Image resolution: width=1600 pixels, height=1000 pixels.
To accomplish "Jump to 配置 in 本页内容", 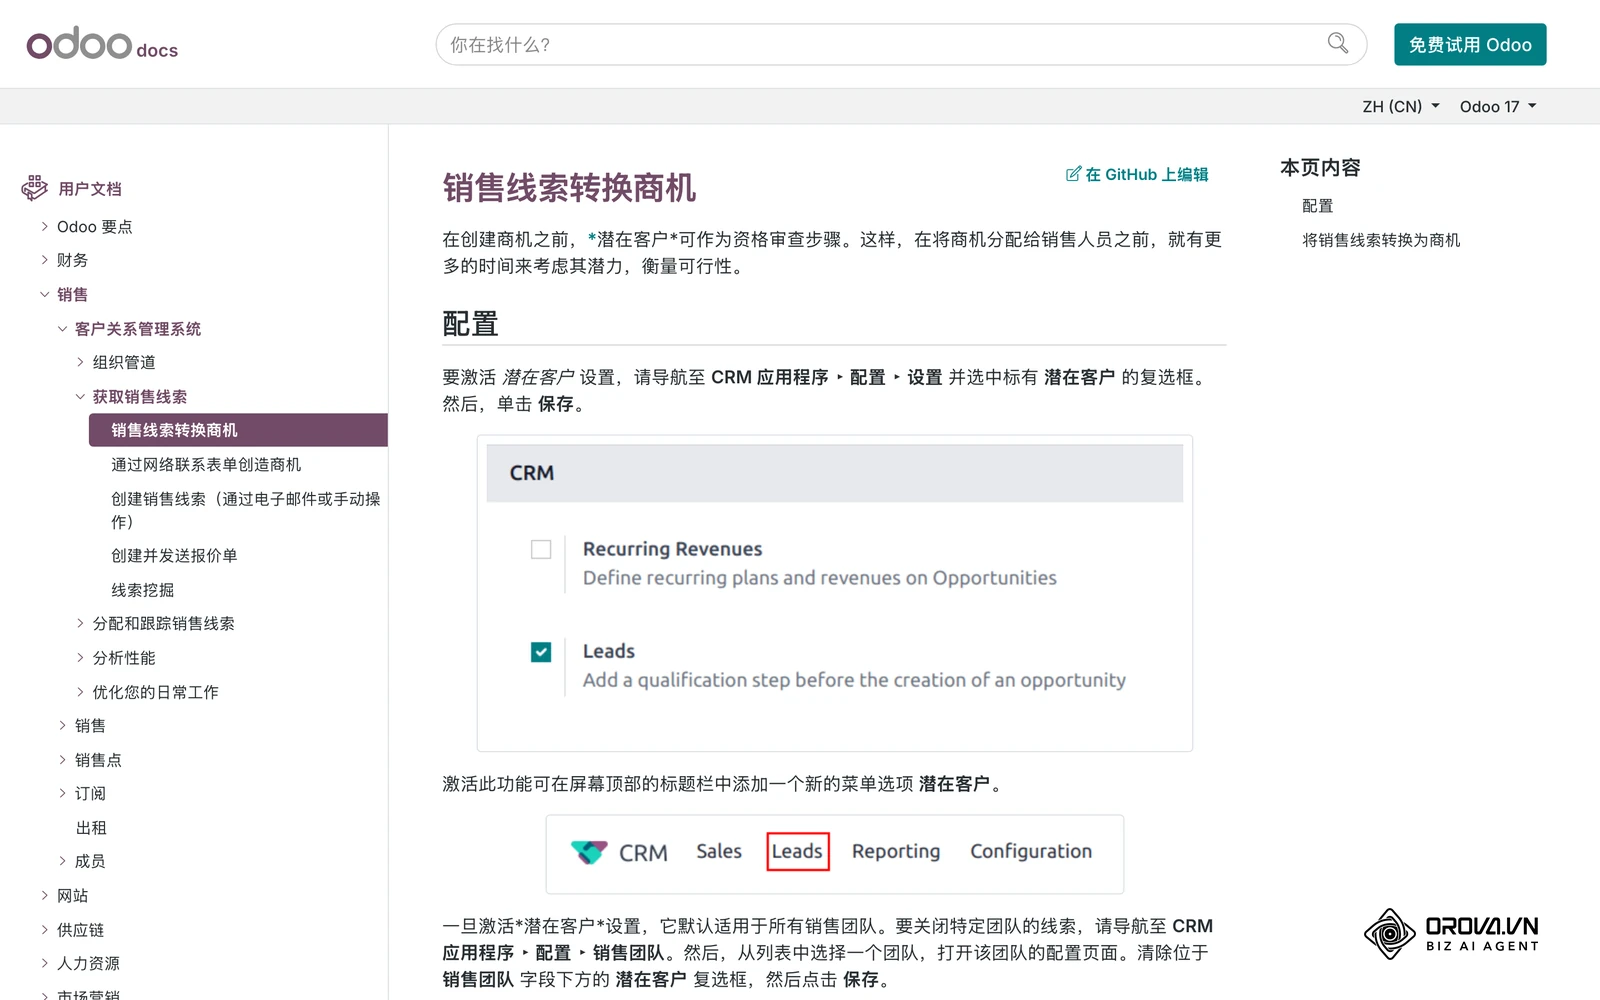I will point(1317,206).
